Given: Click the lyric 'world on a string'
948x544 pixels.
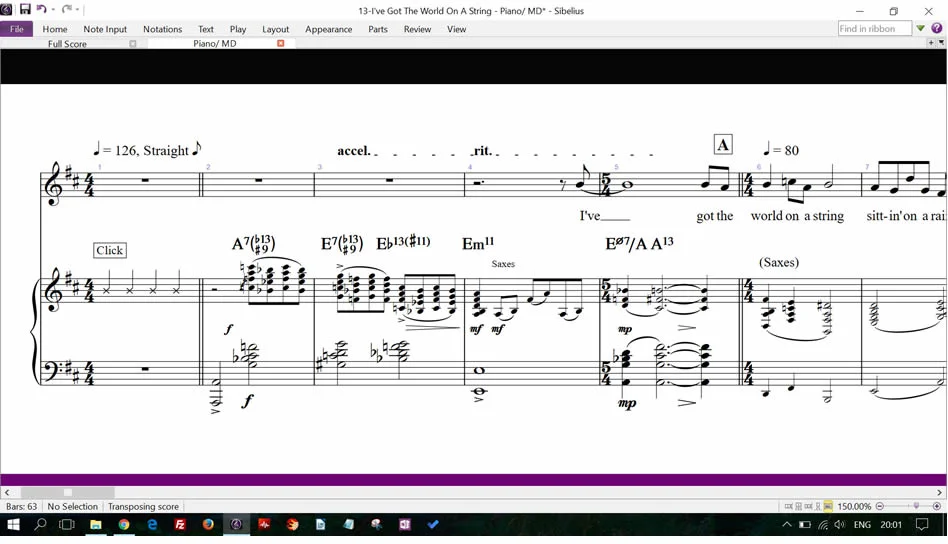Looking at the screenshot, I should coord(797,216).
